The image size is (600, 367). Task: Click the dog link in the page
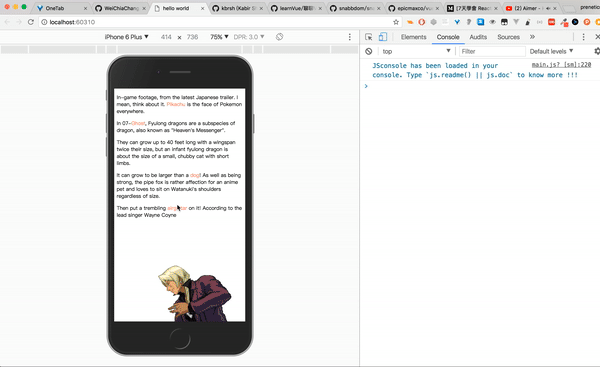coord(195,175)
